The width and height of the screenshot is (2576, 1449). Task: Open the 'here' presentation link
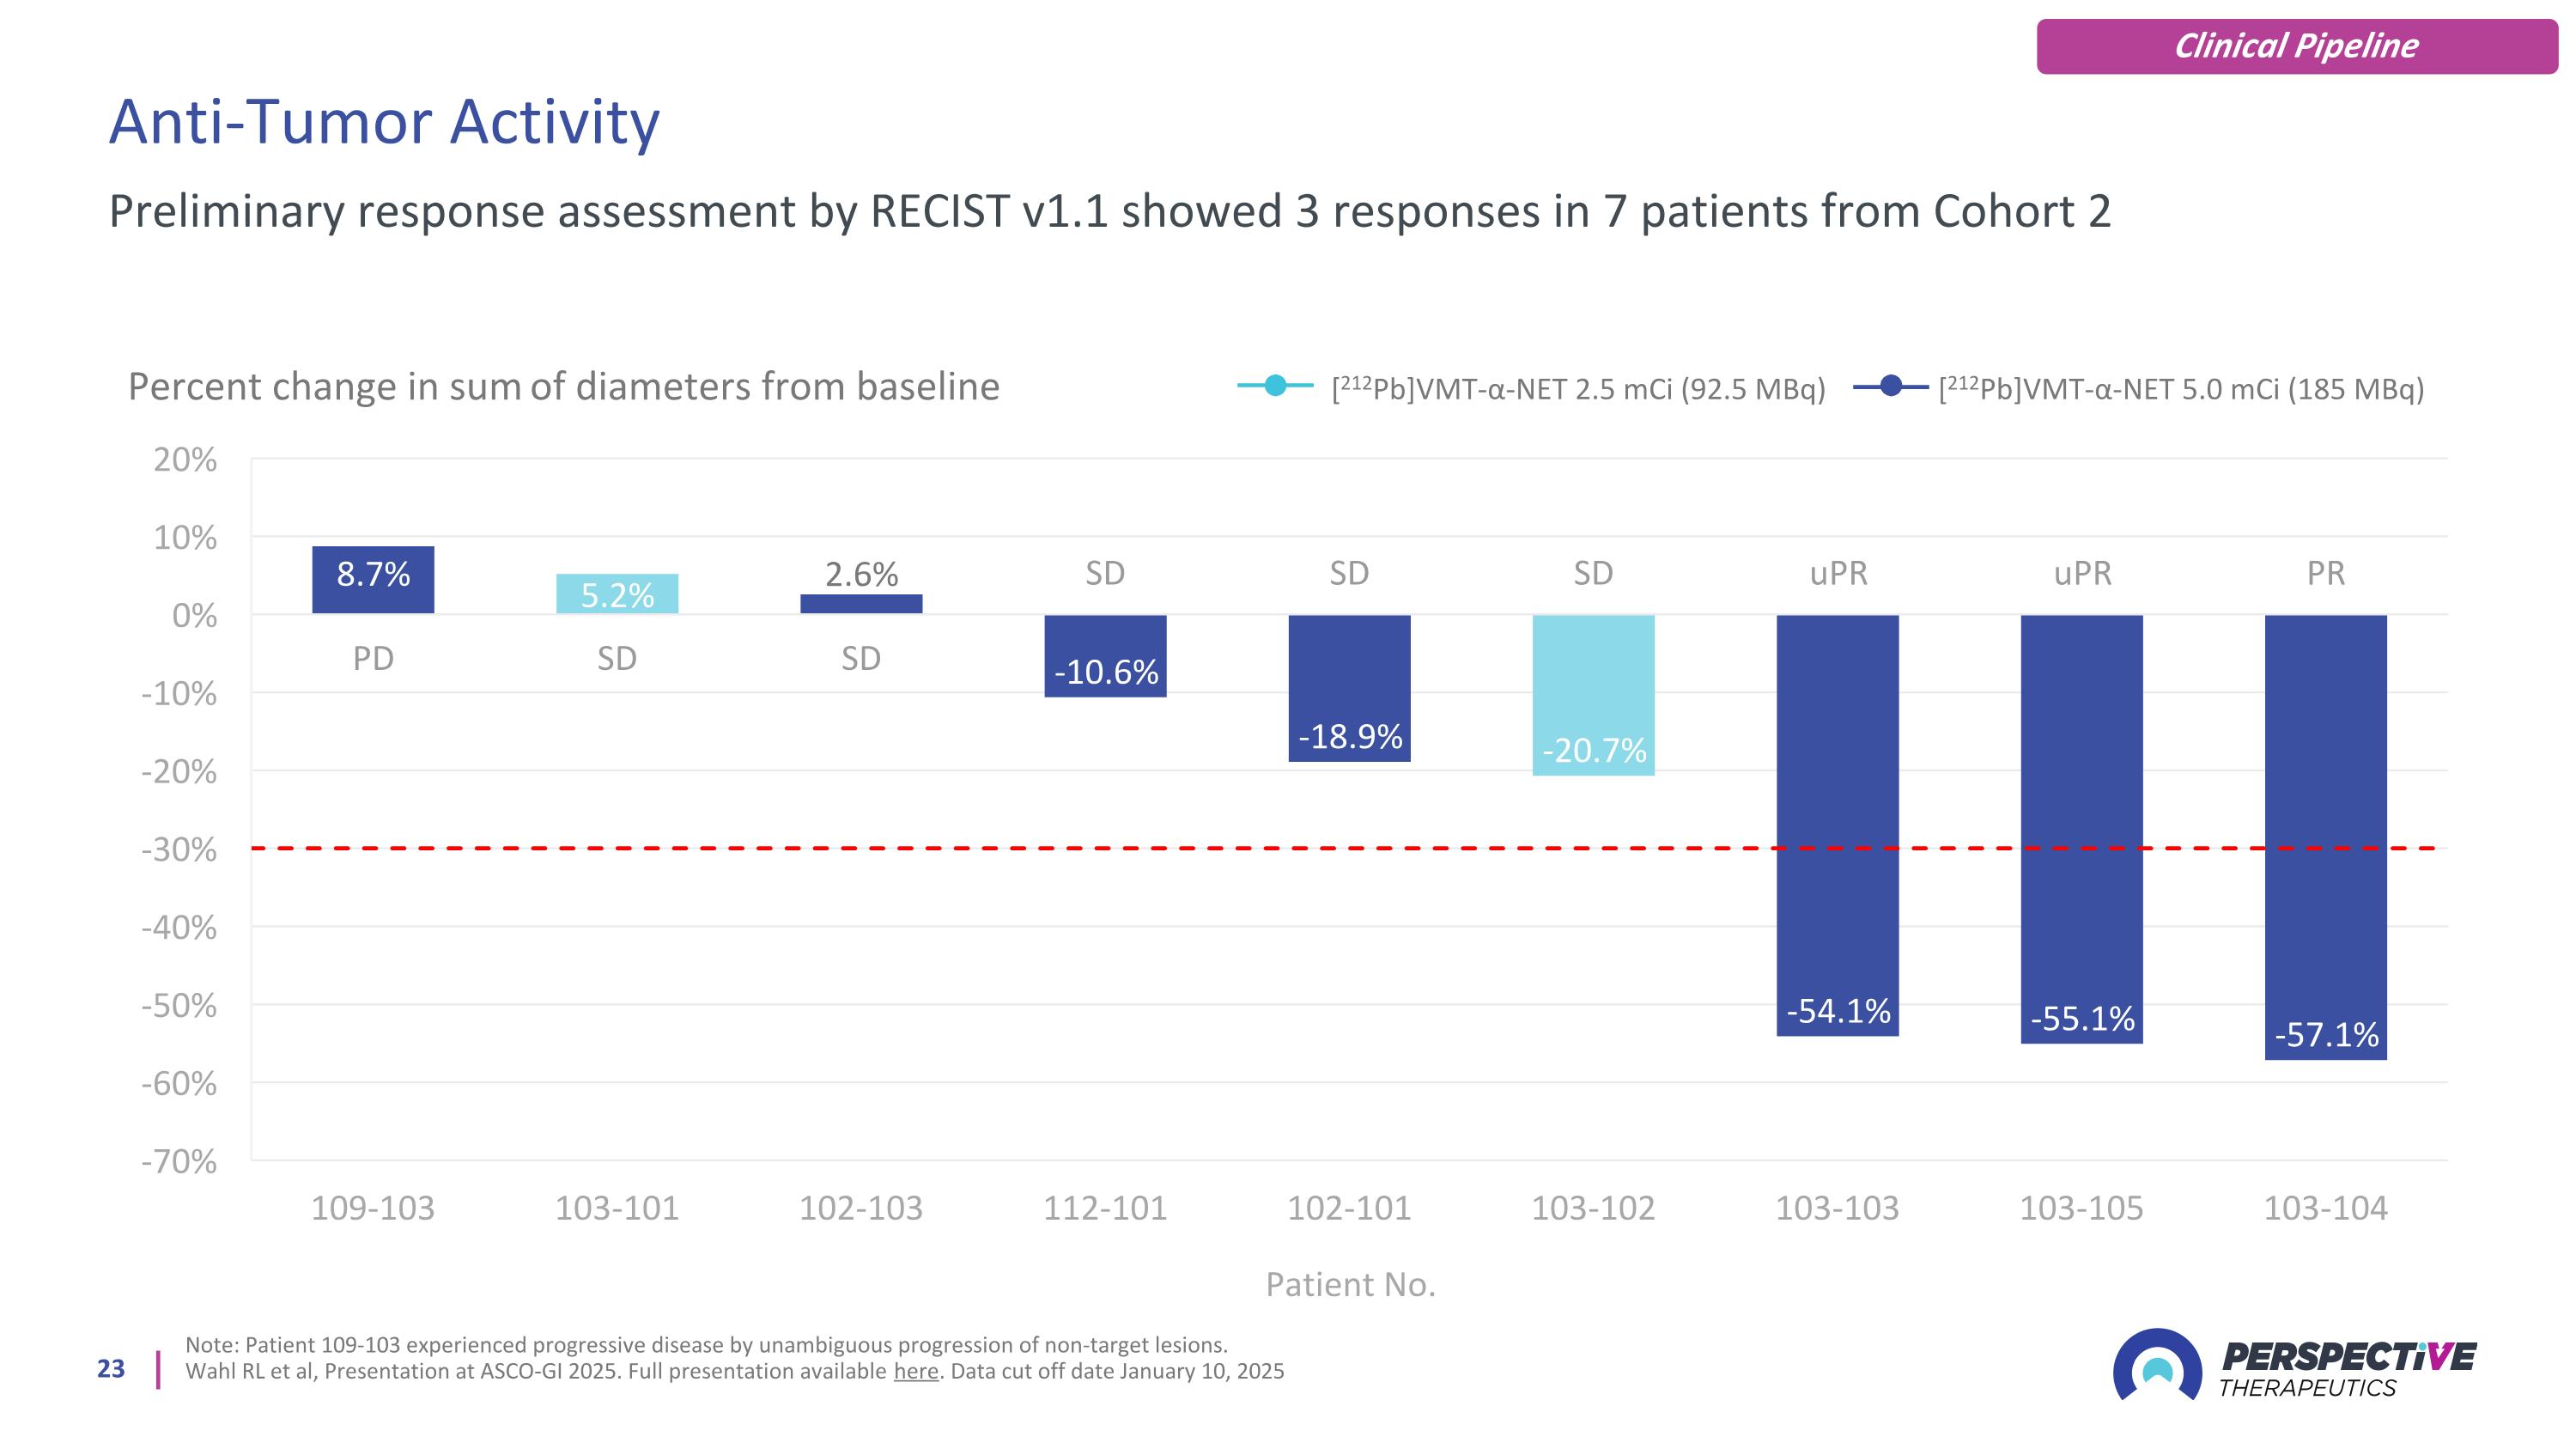916,1371
